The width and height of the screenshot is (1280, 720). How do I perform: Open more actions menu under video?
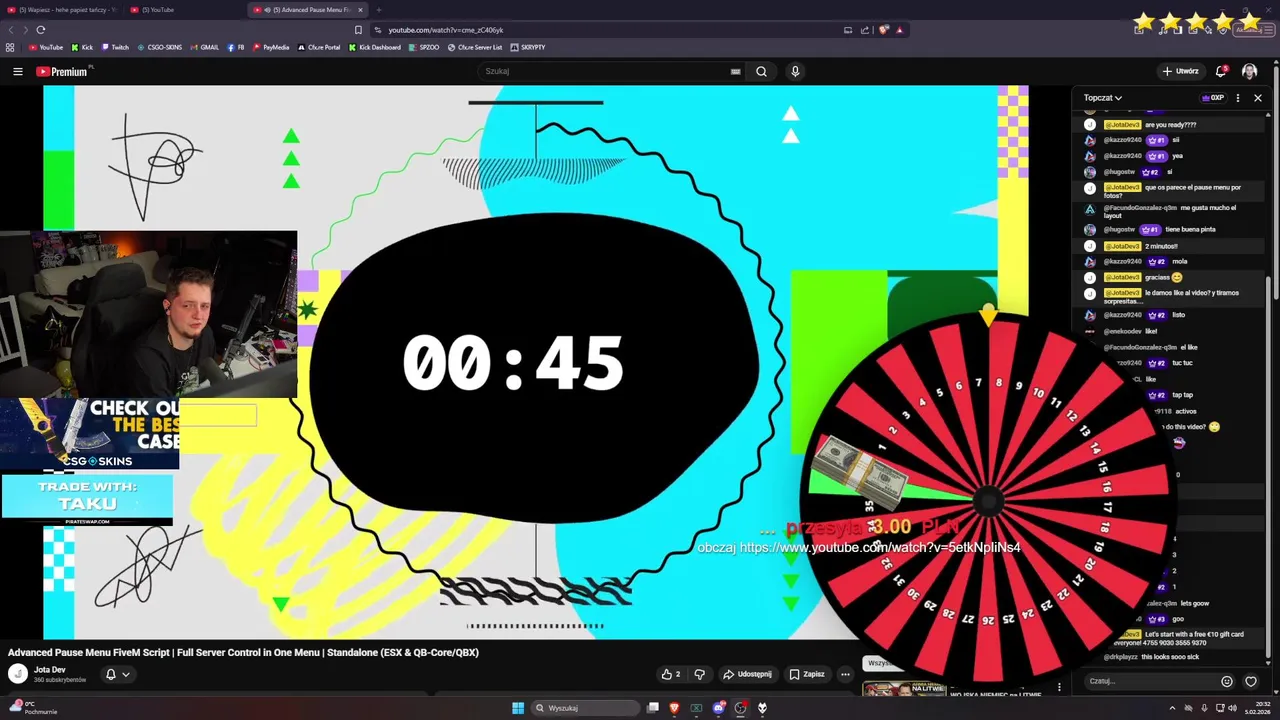click(x=845, y=674)
